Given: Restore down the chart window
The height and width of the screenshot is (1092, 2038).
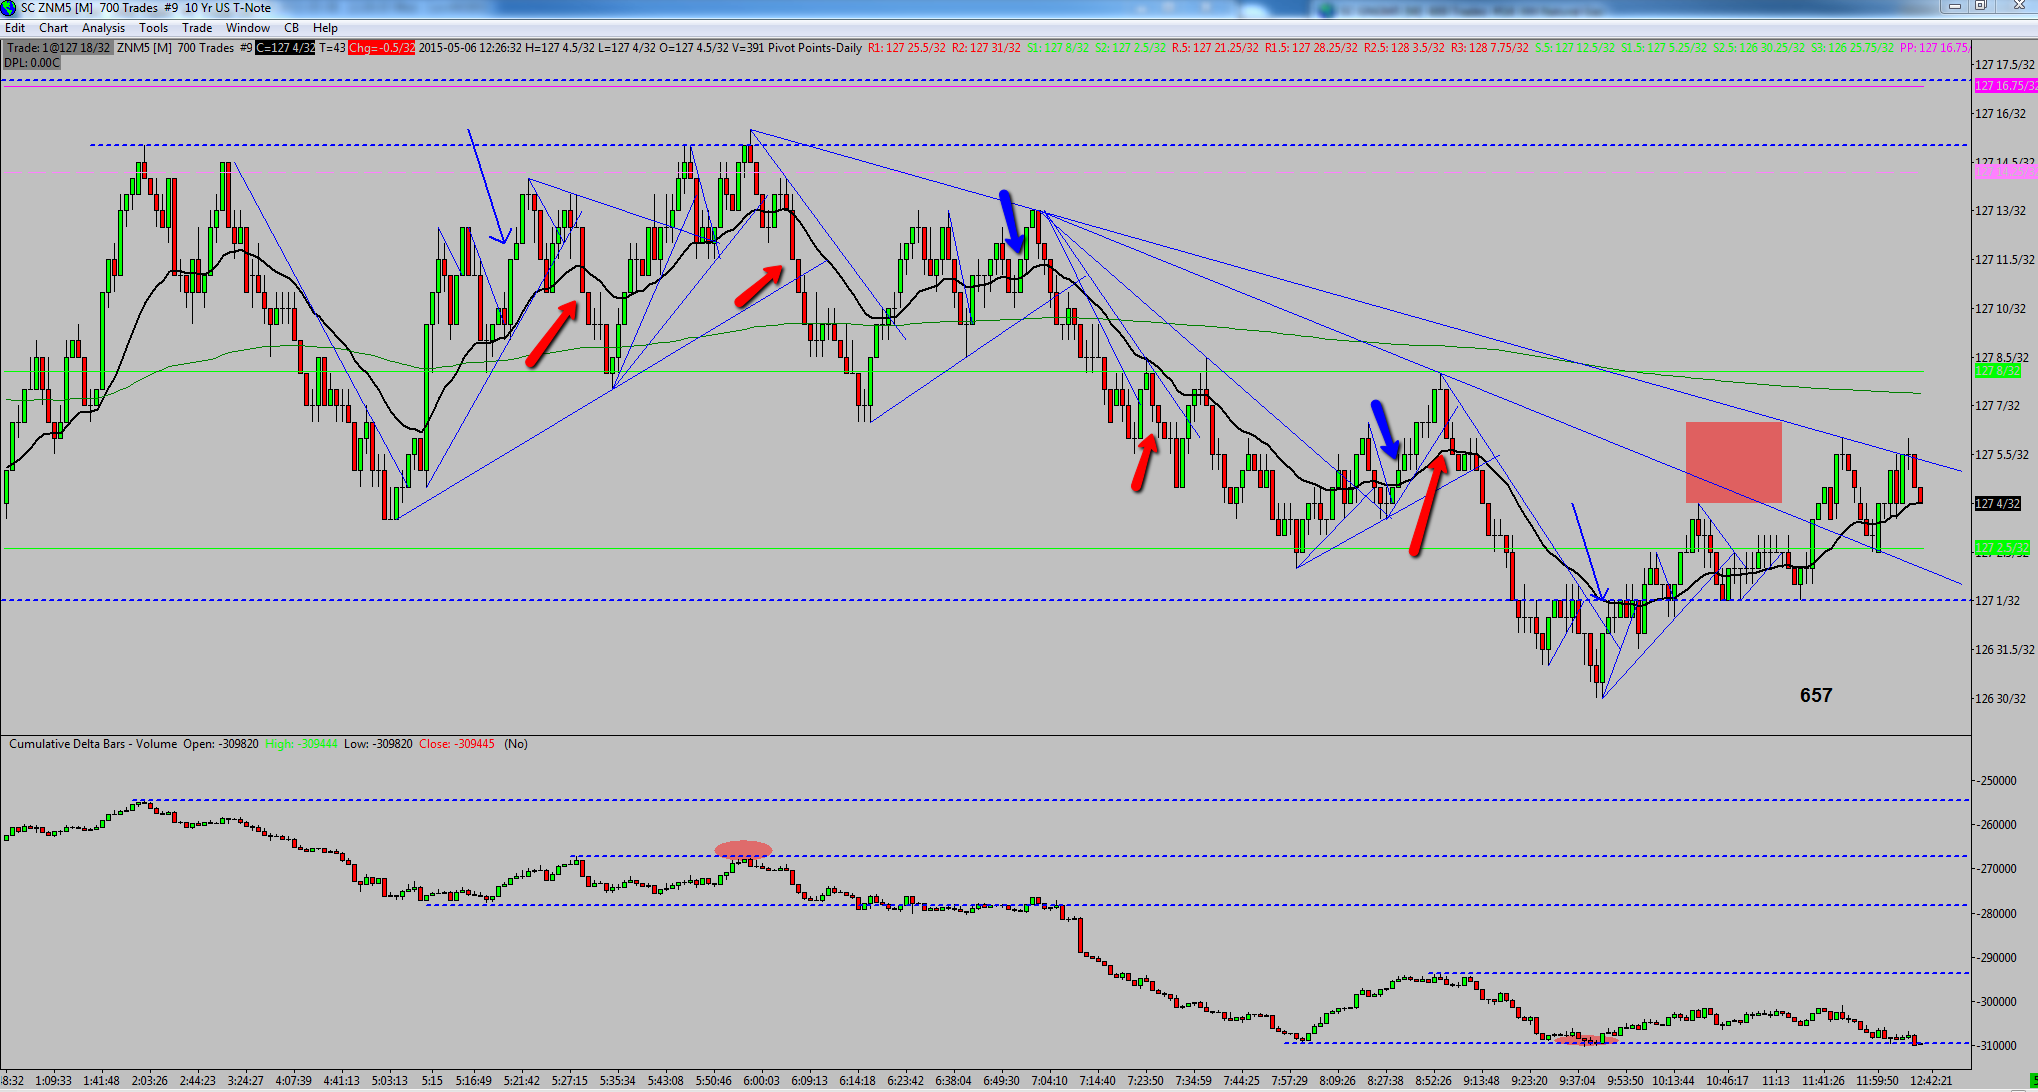Looking at the screenshot, I should coord(1980,7).
